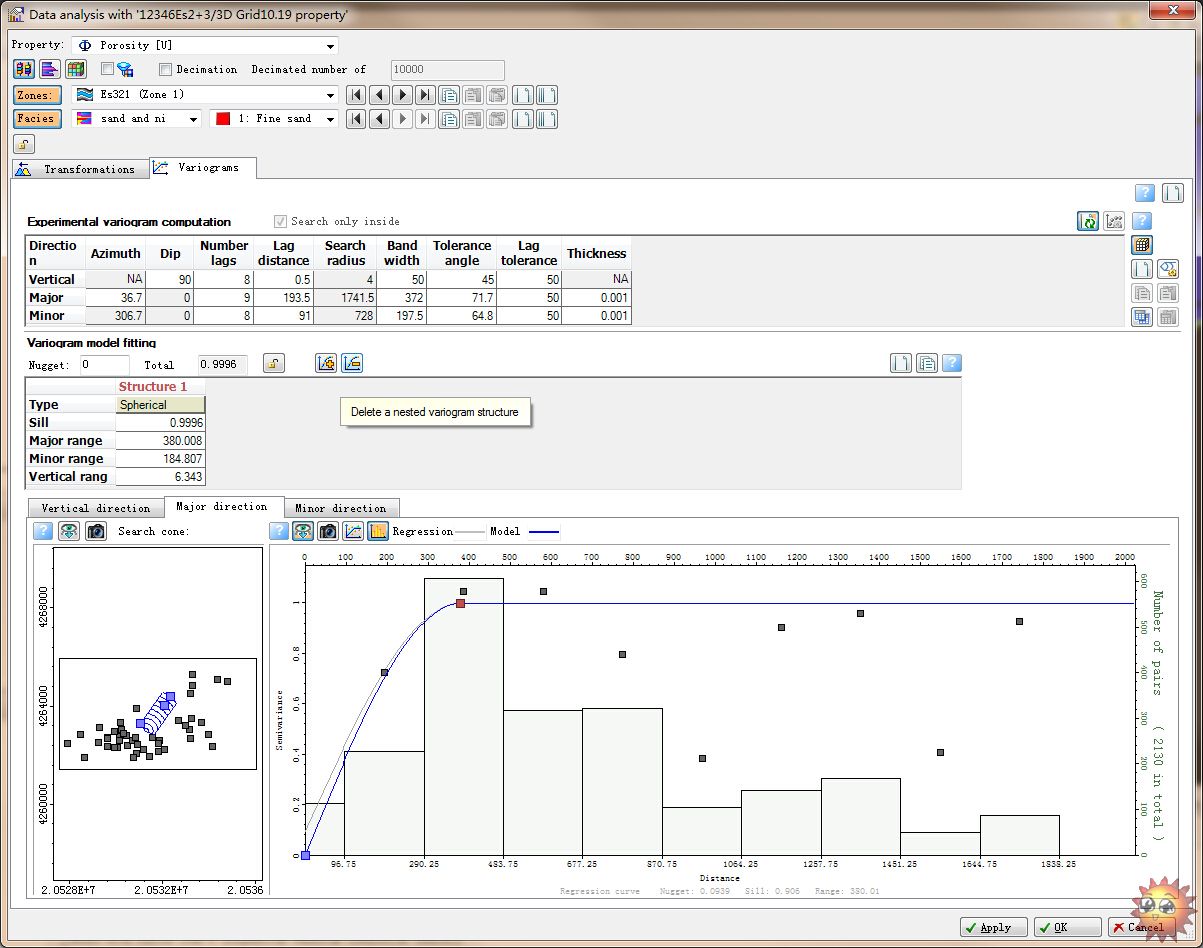The width and height of the screenshot is (1203, 948).
Task: Jump to first zone with skip-back arrow
Action: click(x=355, y=95)
